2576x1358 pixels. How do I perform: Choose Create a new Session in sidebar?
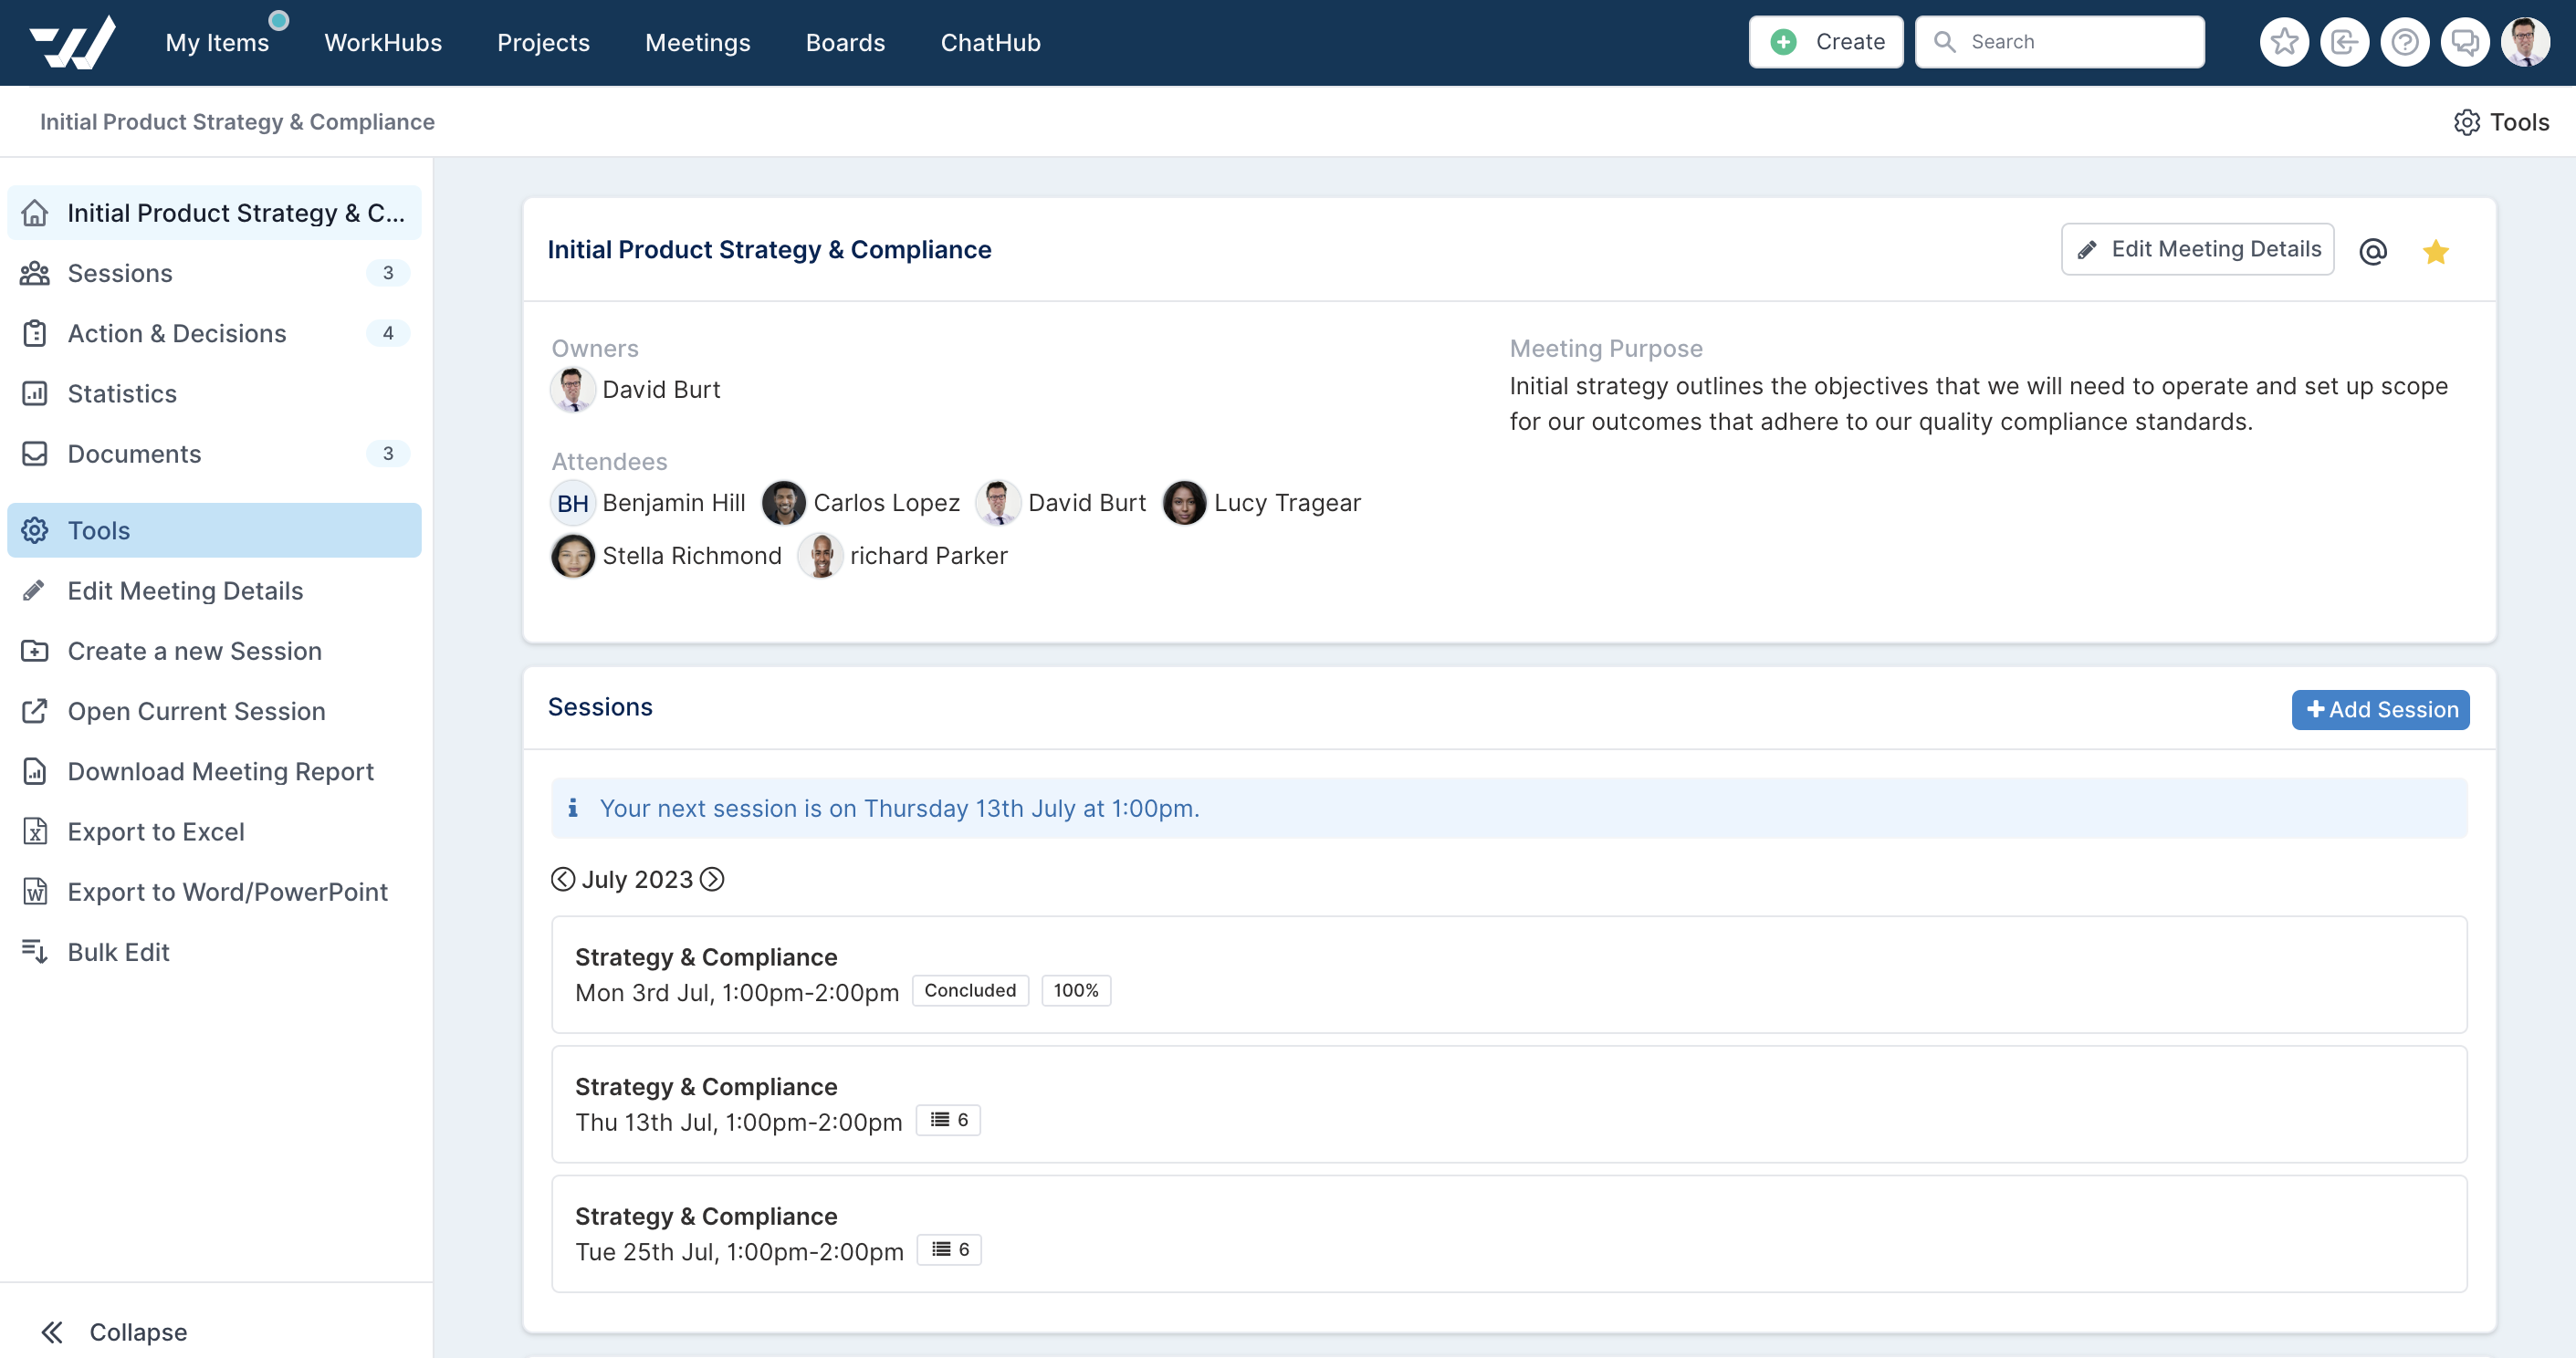point(214,651)
